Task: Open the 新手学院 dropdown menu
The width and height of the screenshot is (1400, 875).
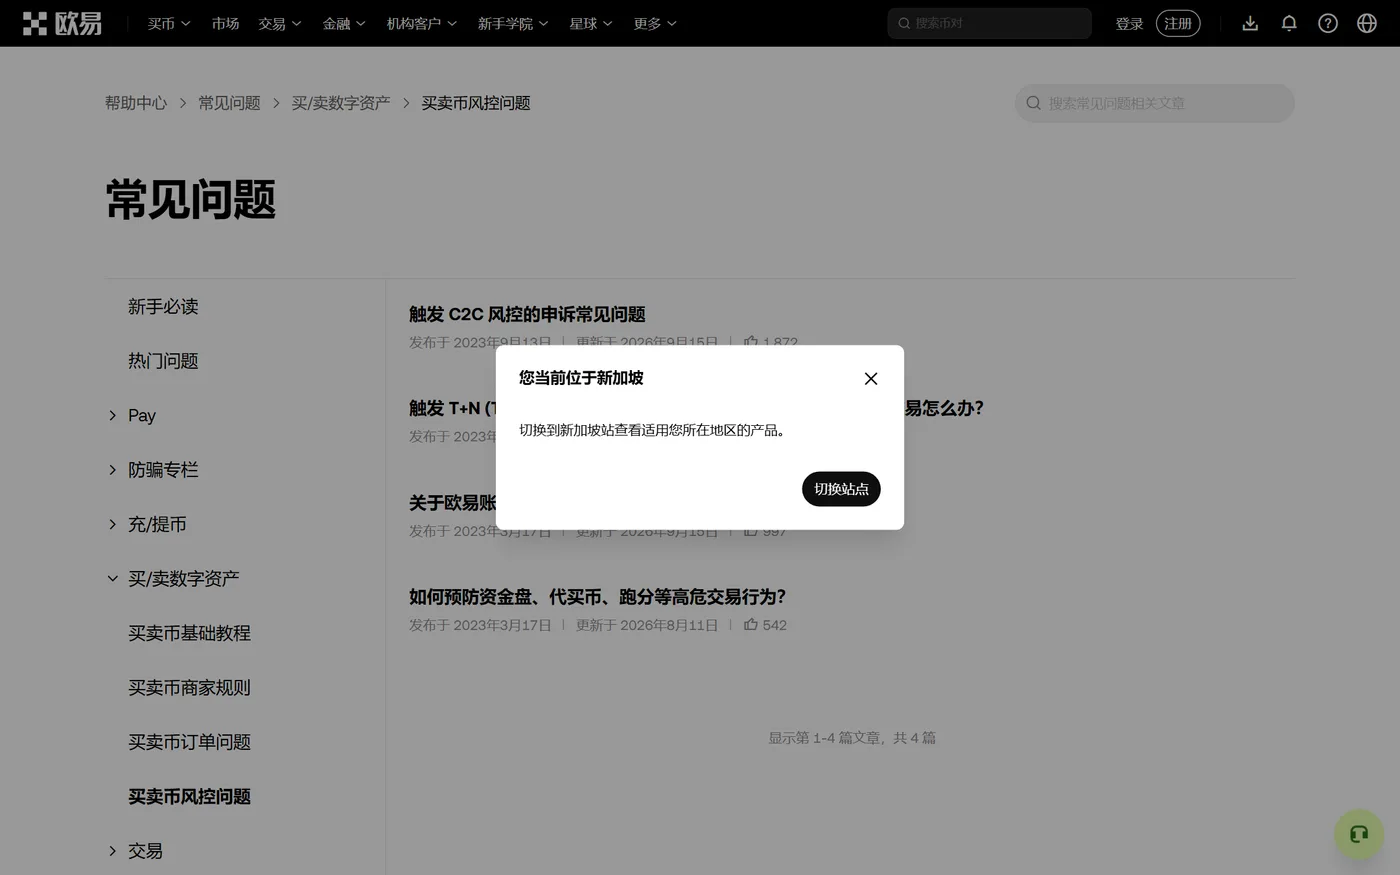Action: pos(513,23)
